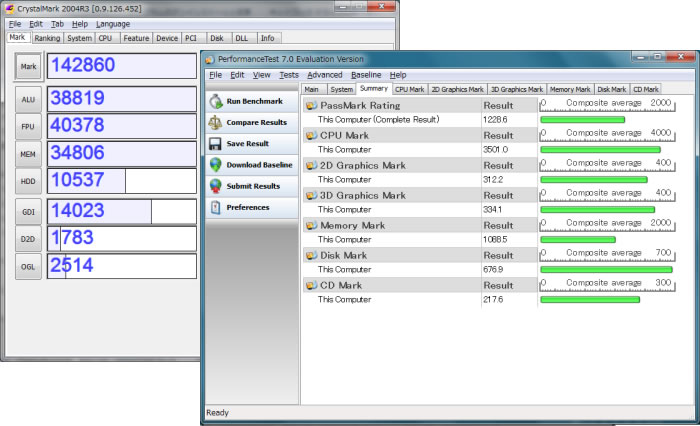
Task: Click the PassMark Rating row icon
Action: (x=311, y=106)
